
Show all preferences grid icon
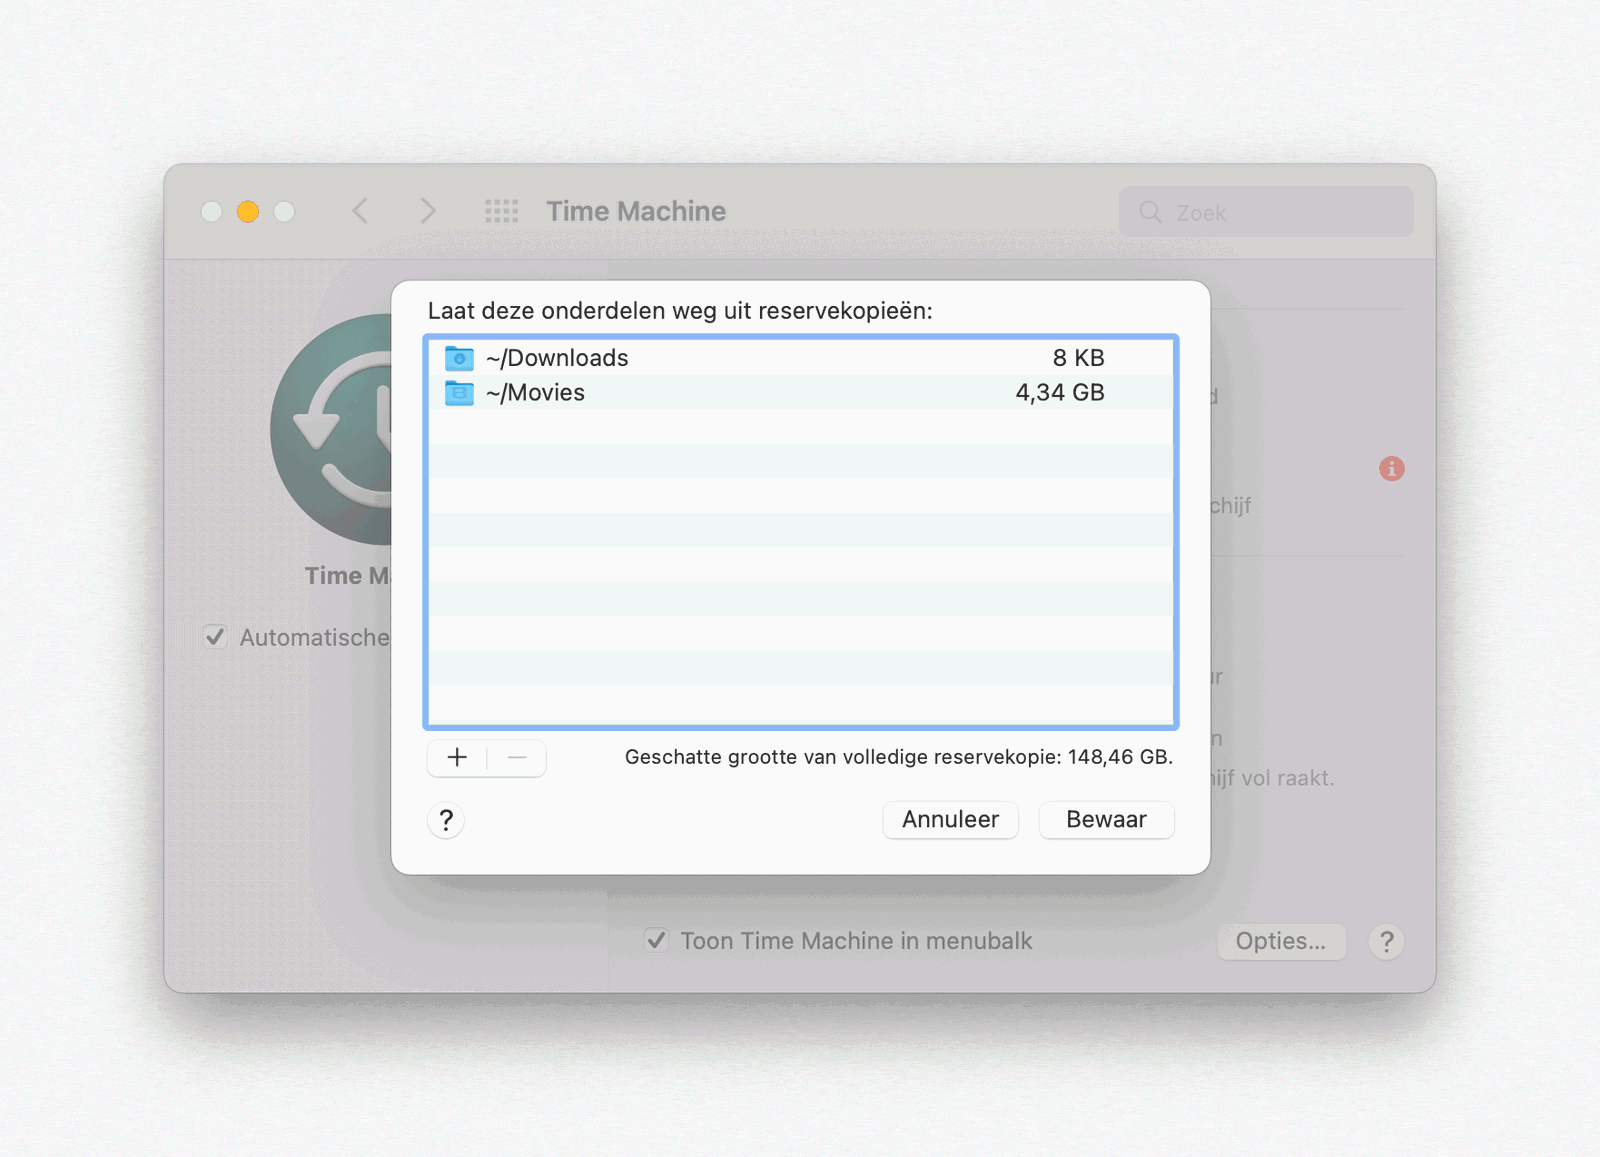point(502,211)
